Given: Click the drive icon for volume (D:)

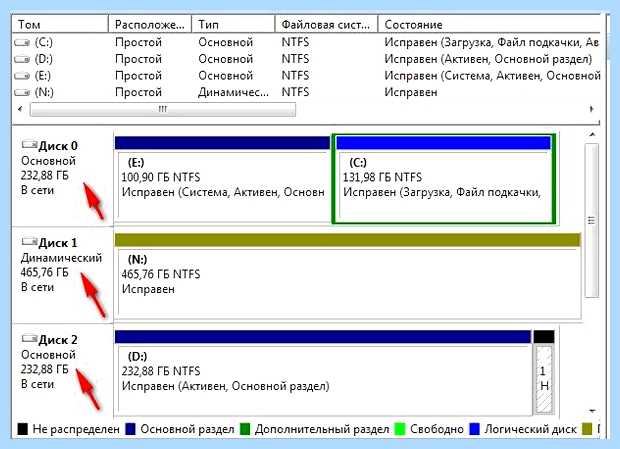Looking at the screenshot, I should 22,59.
